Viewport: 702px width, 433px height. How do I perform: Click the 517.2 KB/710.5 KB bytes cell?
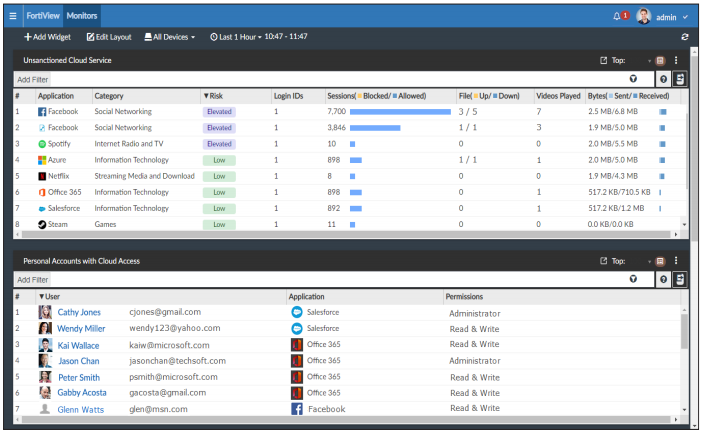619,192
